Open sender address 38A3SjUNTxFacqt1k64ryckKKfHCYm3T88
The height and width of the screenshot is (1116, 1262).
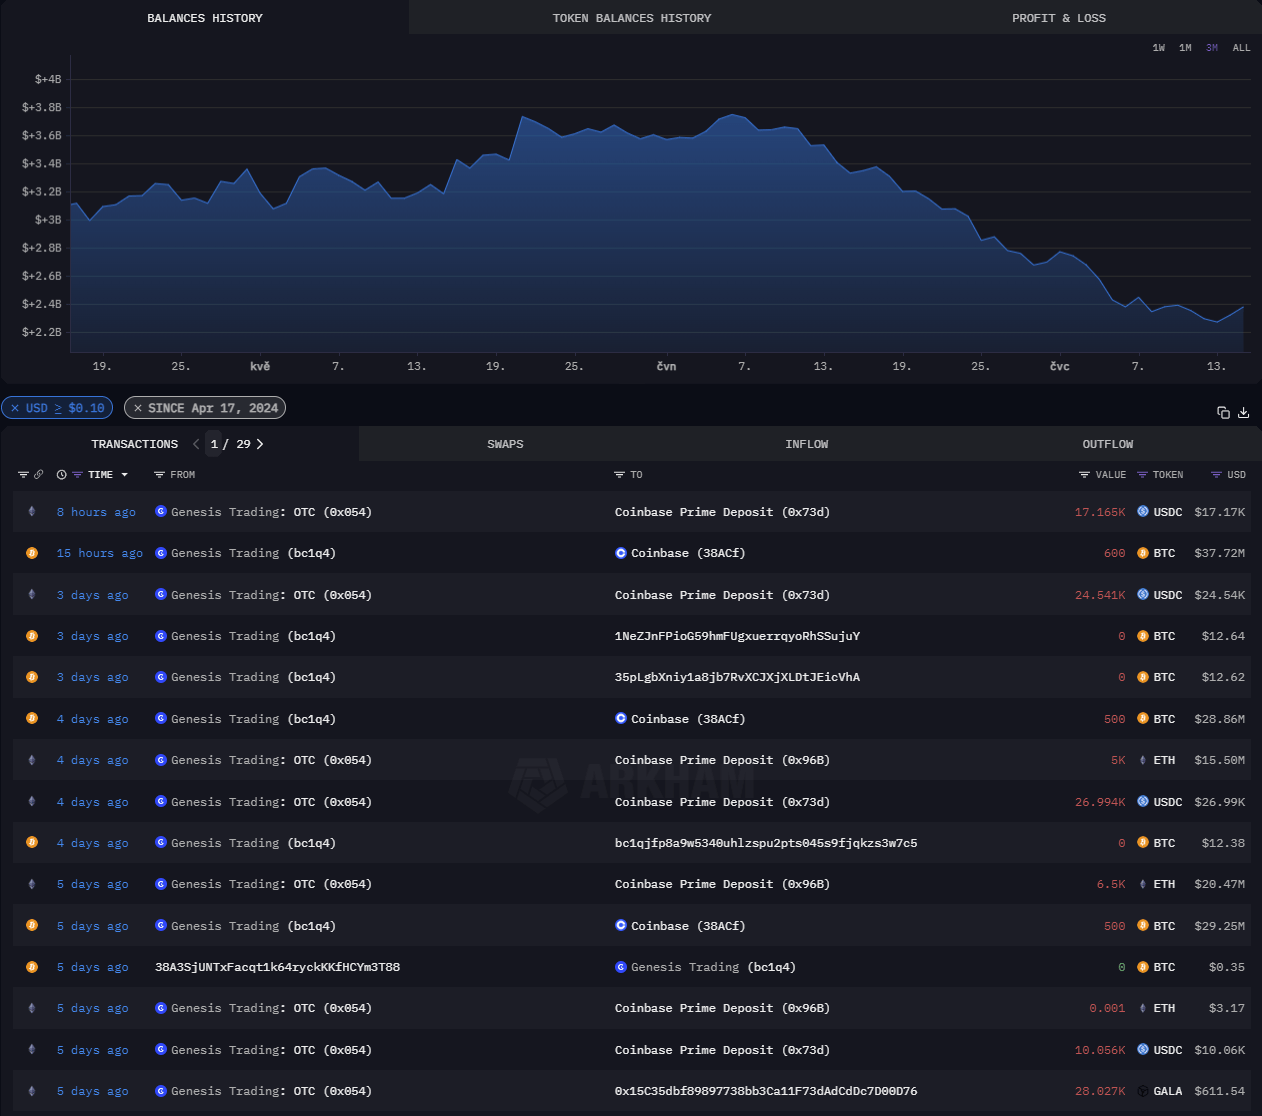pos(277,967)
